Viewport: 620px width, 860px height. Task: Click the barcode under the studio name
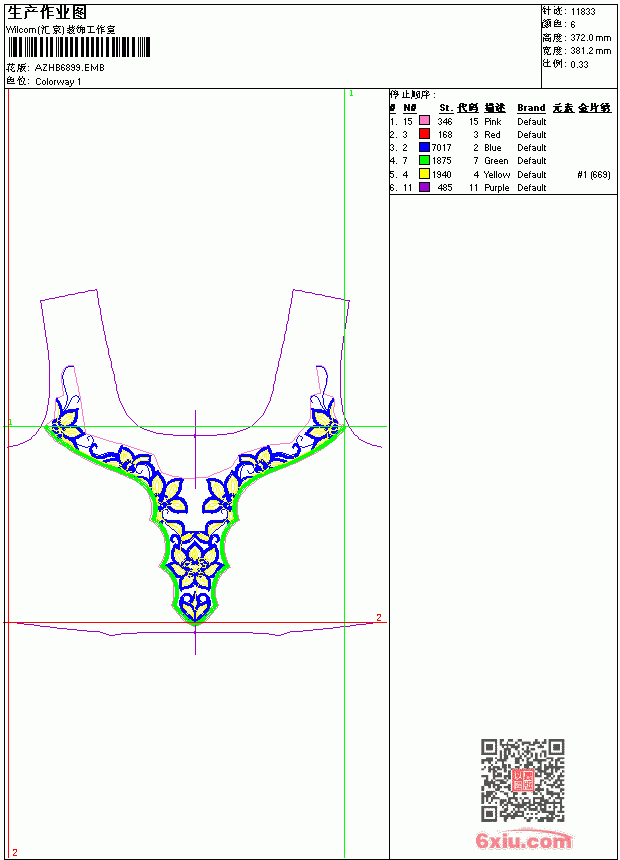pyautogui.click(x=78, y=47)
